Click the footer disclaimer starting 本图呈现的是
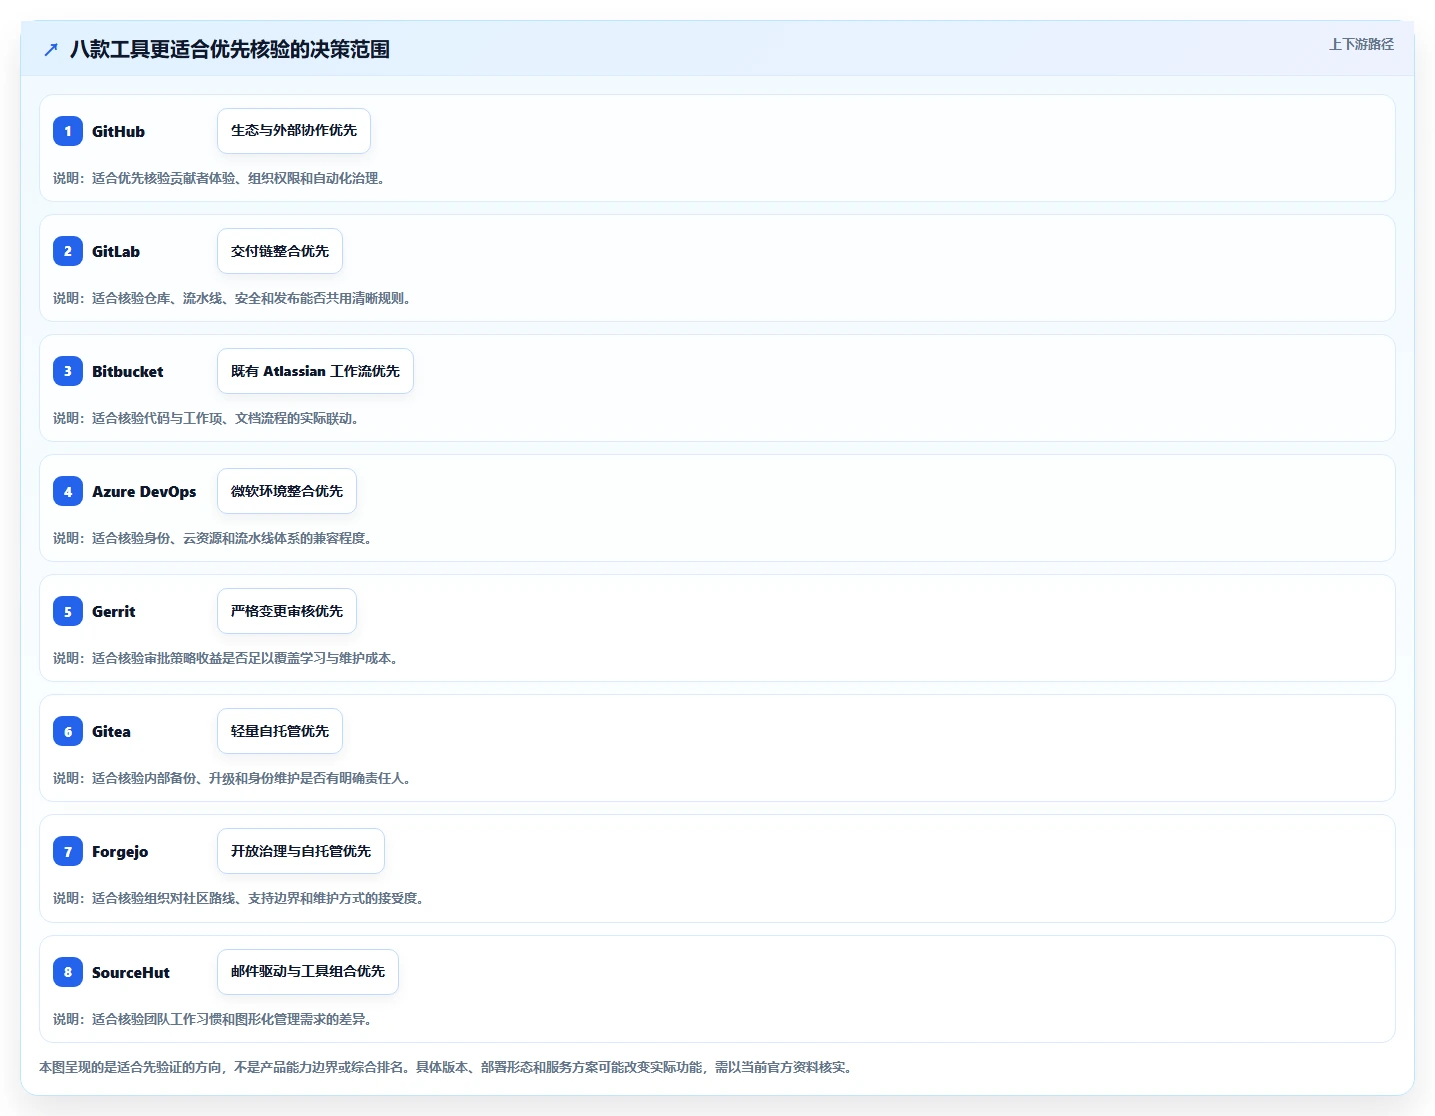1435x1116 pixels. [x=446, y=1067]
